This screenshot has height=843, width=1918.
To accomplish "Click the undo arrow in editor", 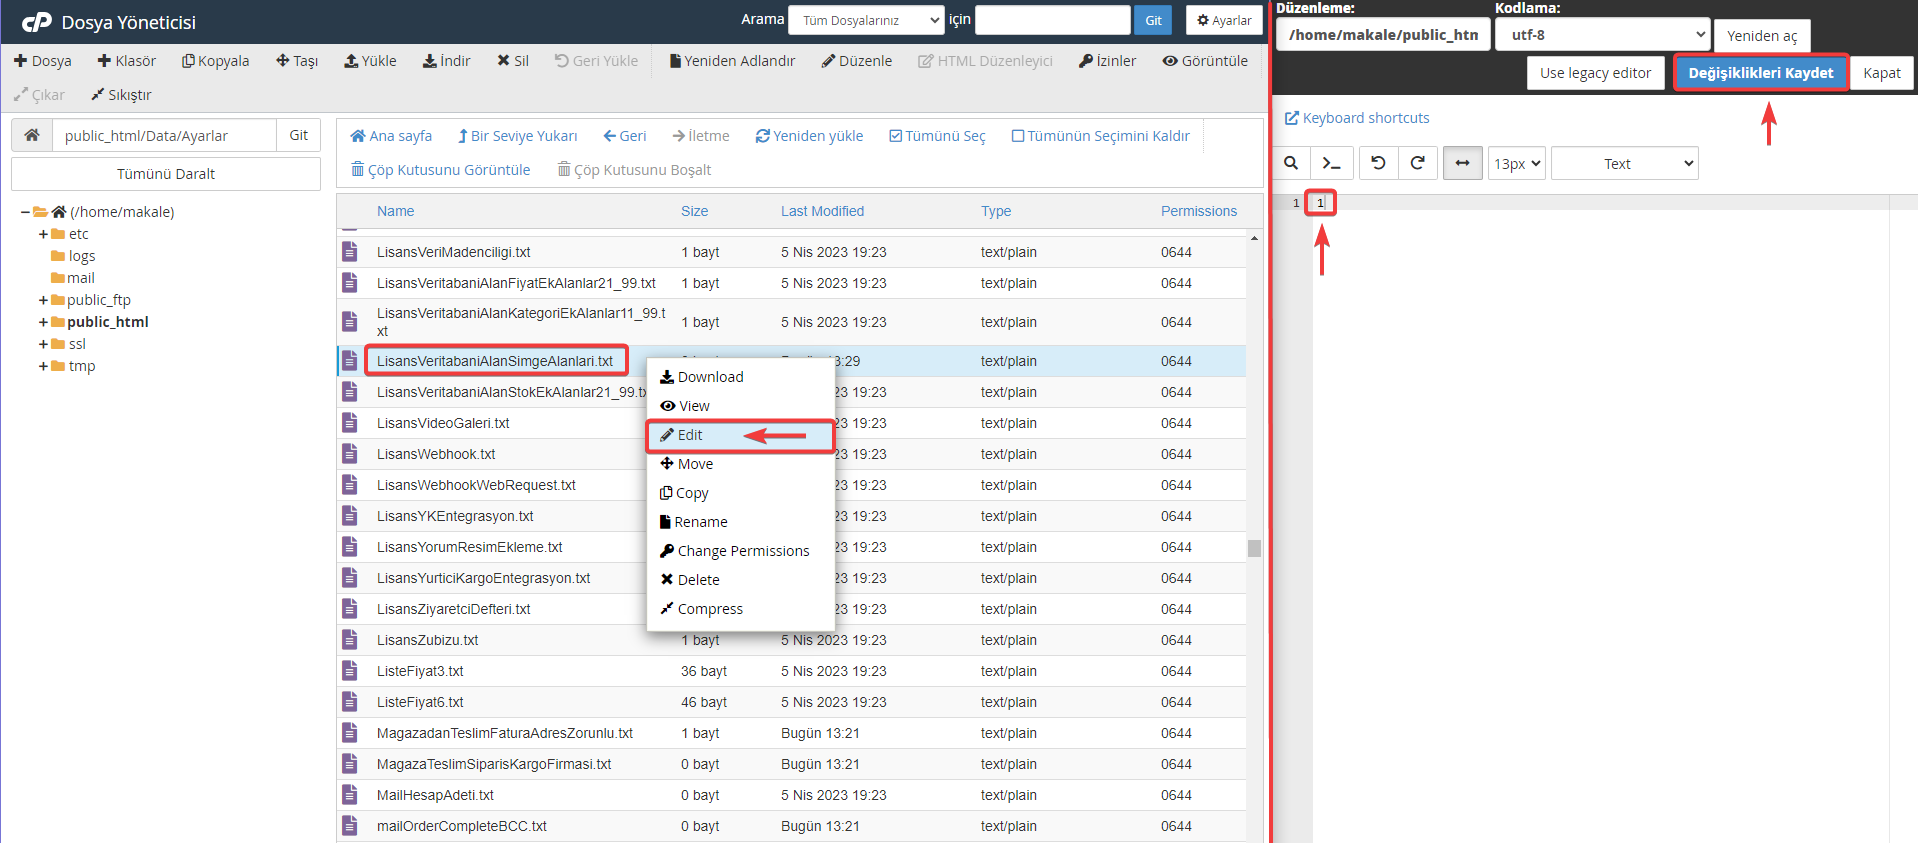I will pos(1378,163).
